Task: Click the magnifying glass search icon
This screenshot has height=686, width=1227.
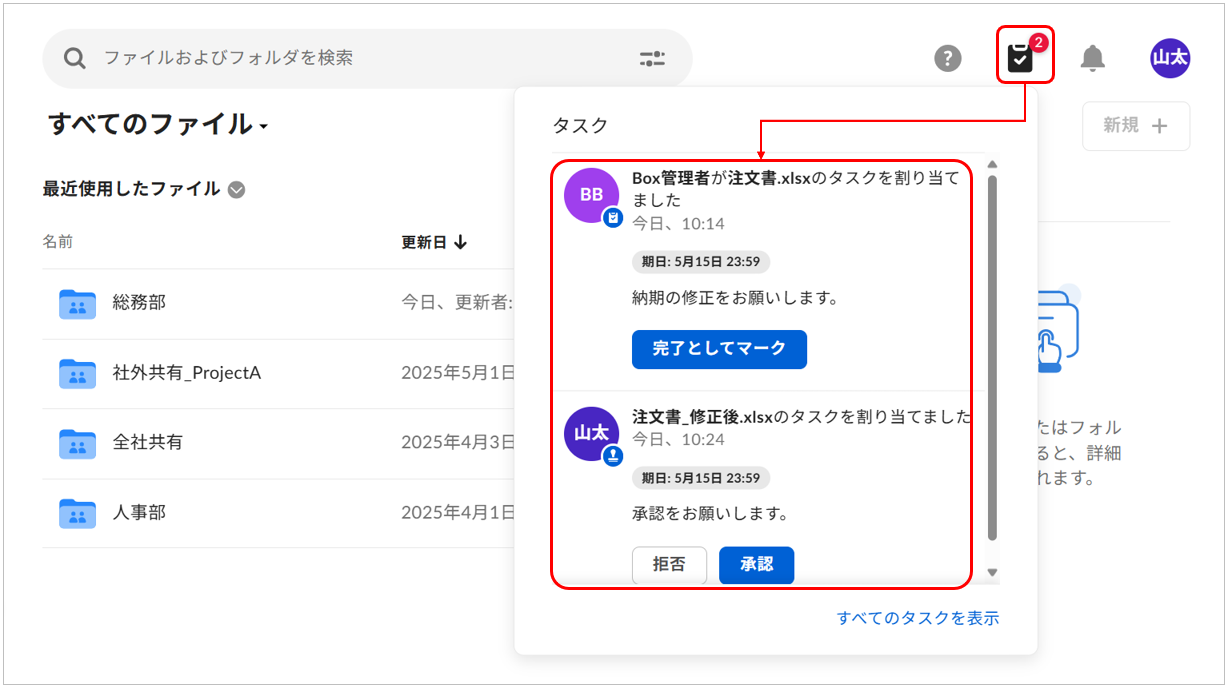Action: 75,58
